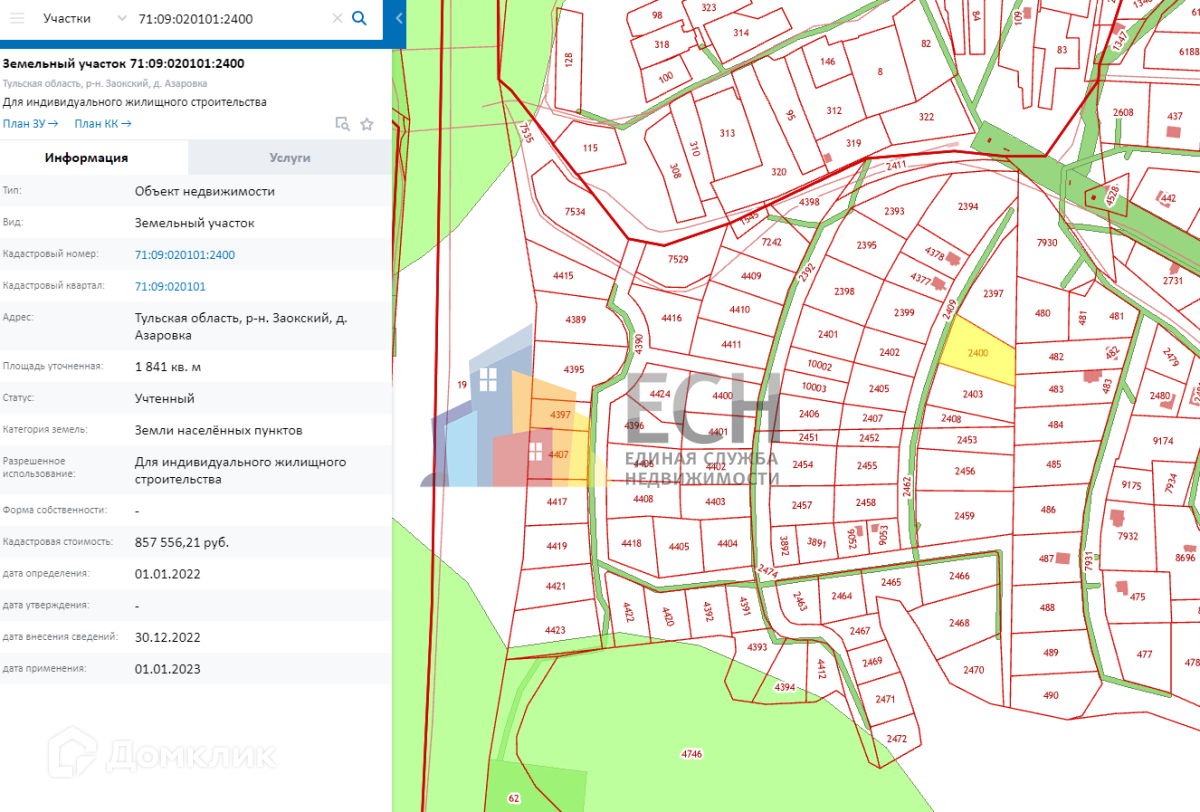
Task: Click the zoom-to-object icon
Action: (342, 124)
